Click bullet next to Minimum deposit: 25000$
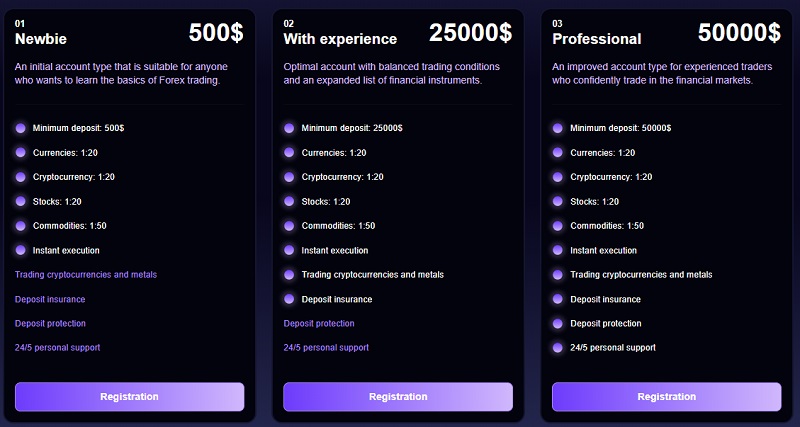This screenshot has height=427, width=800. [289, 128]
